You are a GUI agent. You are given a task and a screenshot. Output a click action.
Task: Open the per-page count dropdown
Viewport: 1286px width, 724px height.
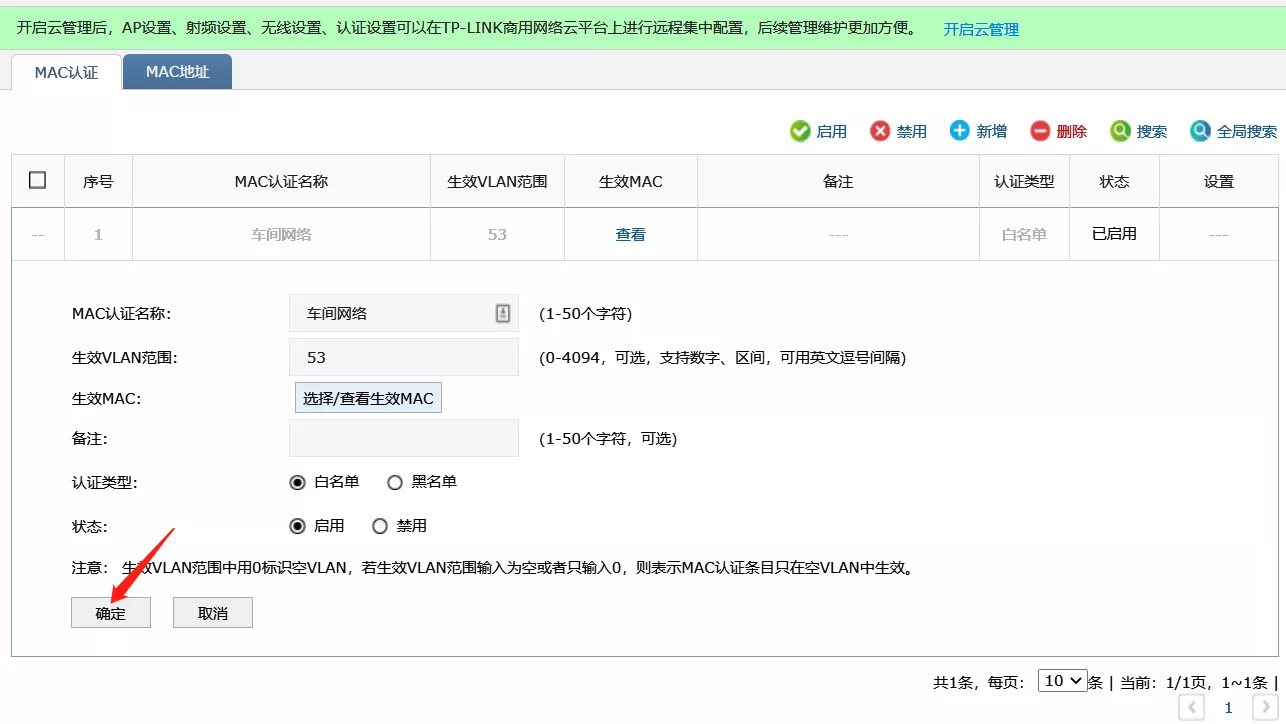(x=1062, y=681)
